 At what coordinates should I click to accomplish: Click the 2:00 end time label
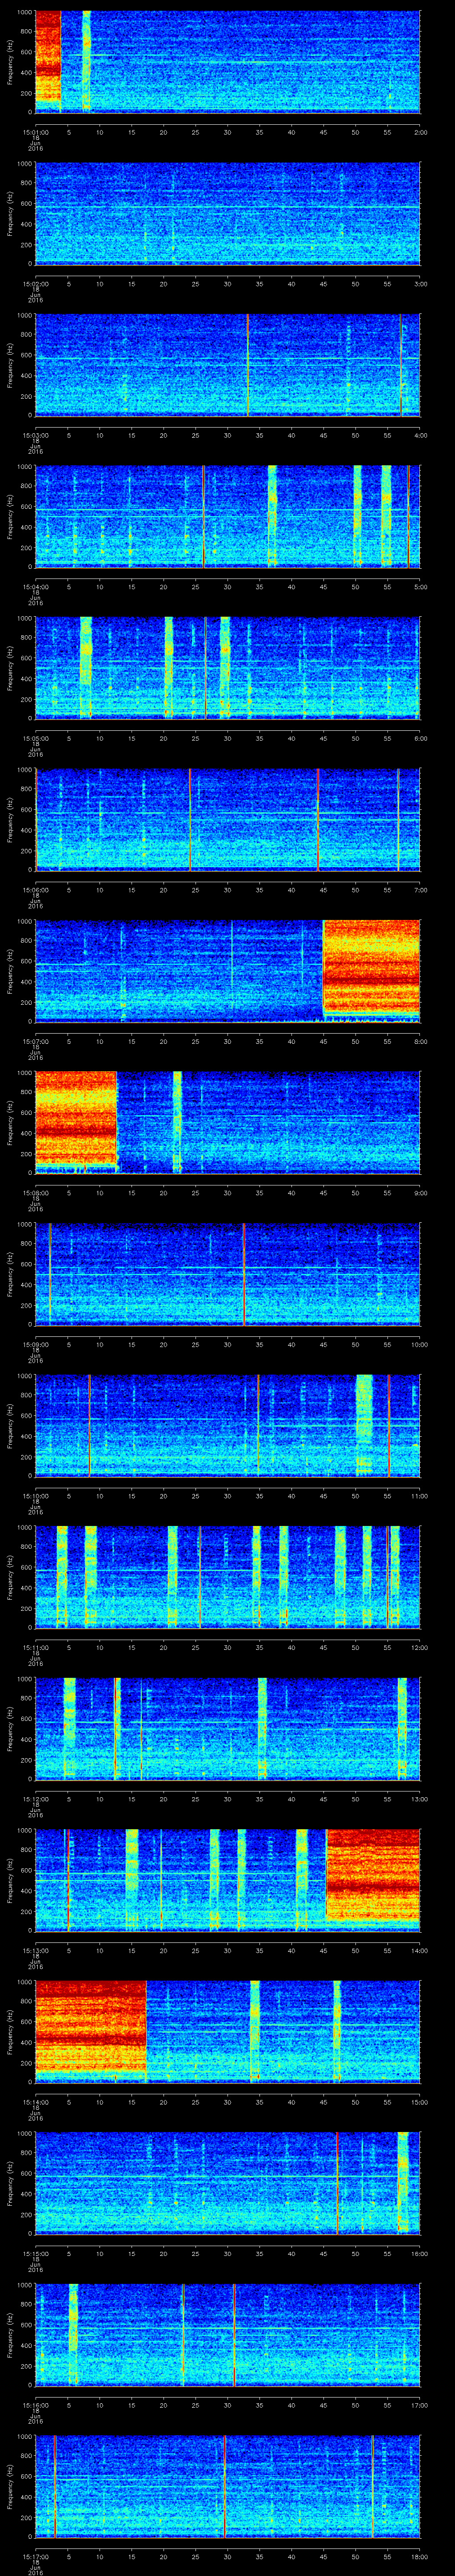coord(420,131)
